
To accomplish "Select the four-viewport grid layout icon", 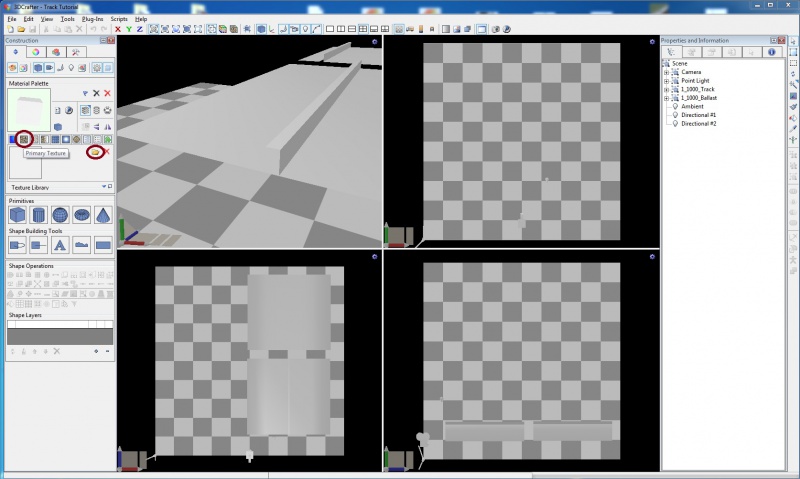I will (x=363, y=29).
